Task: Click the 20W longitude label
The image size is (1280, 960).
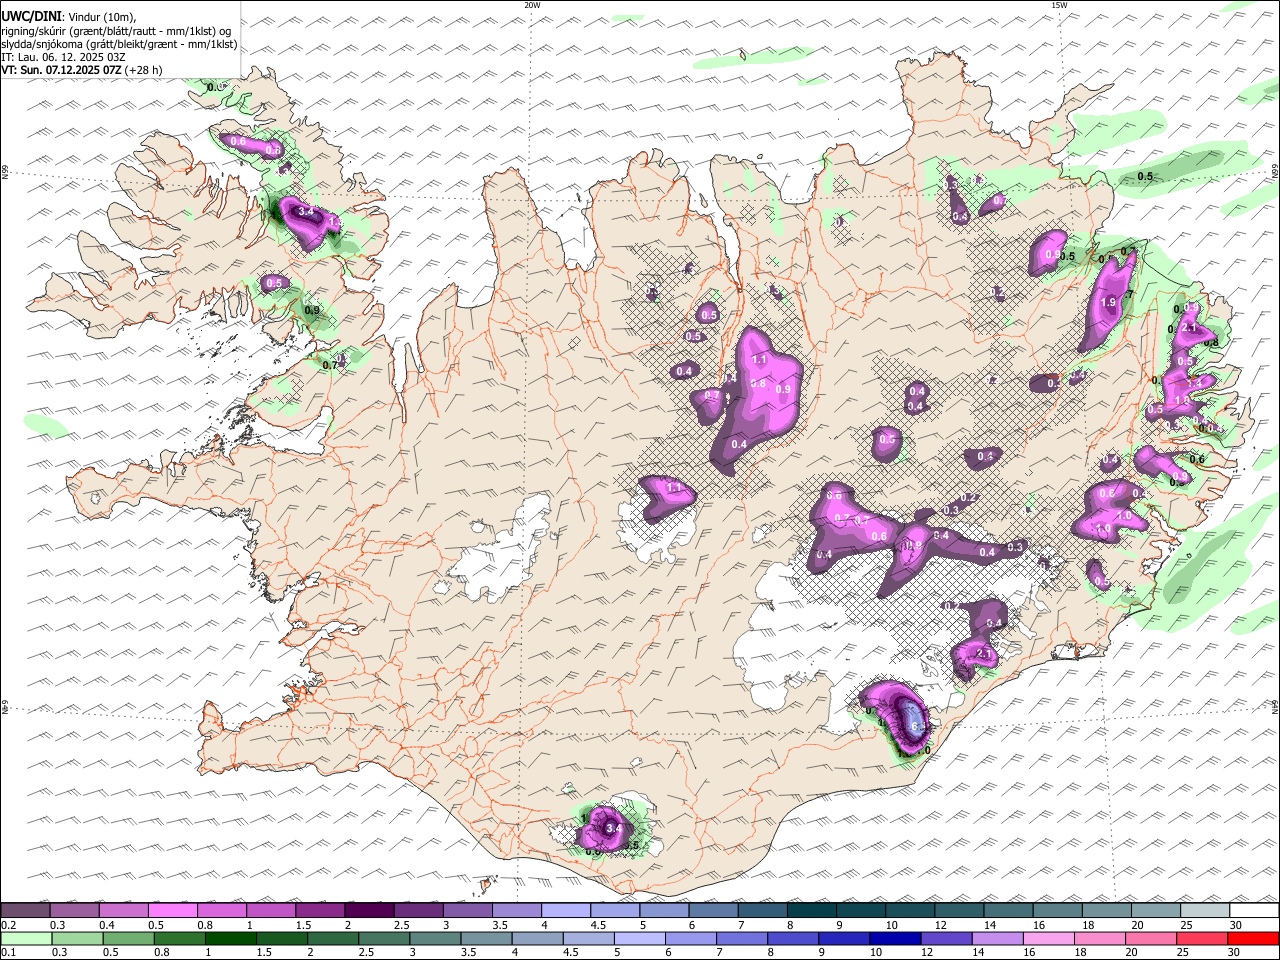Action: (x=532, y=5)
